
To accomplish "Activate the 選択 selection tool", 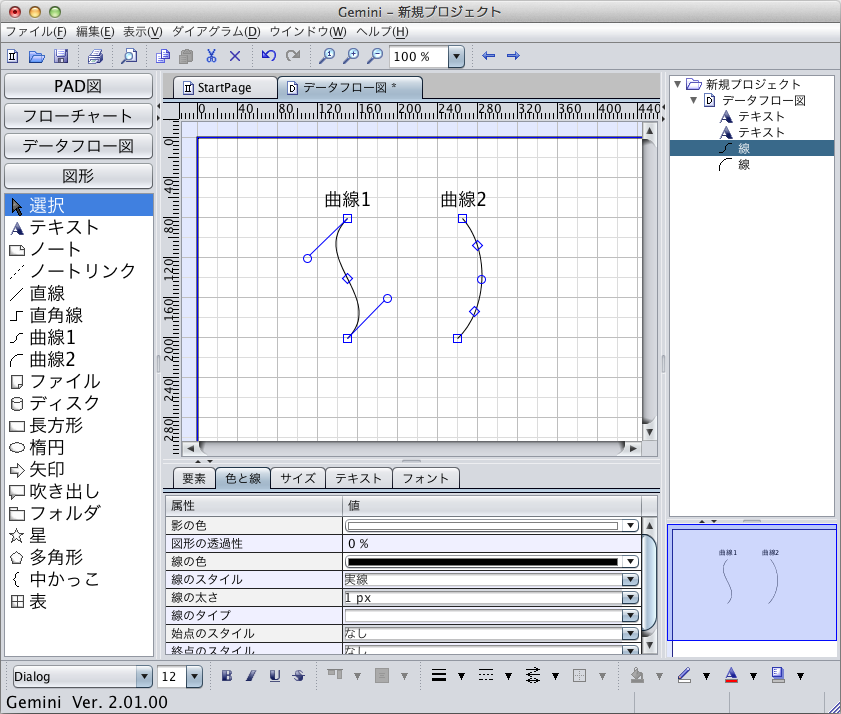I will tap(79, 205).
